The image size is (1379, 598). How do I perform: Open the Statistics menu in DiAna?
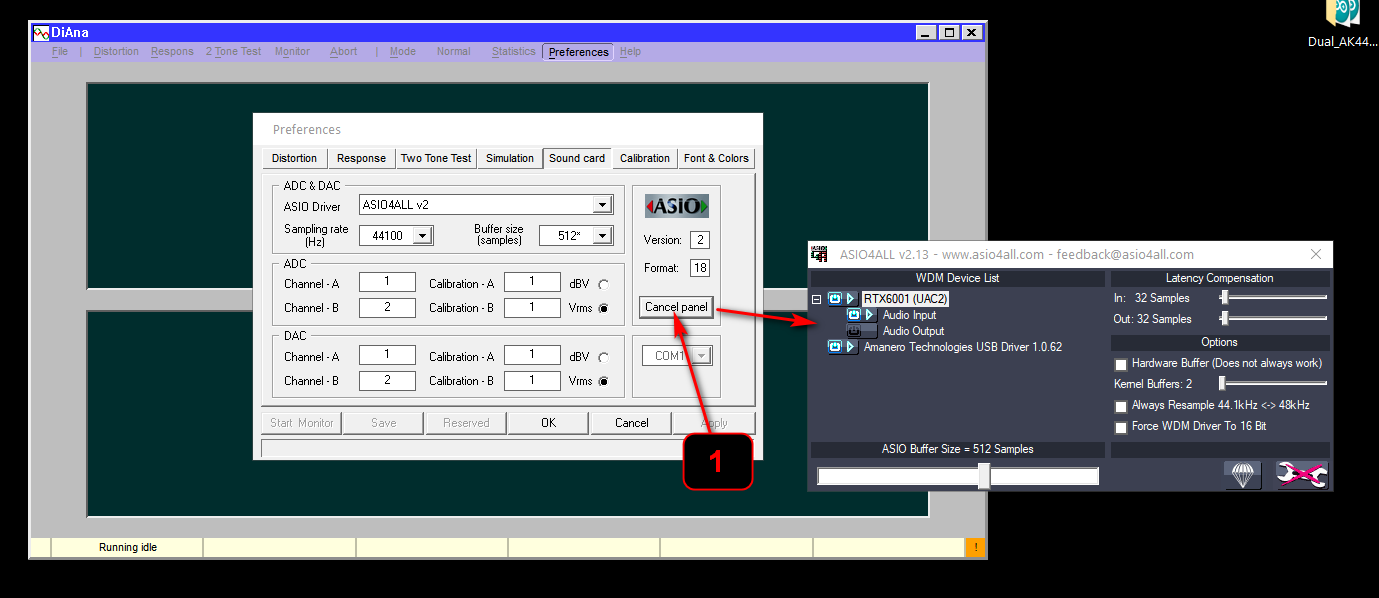tap(513, 52)
